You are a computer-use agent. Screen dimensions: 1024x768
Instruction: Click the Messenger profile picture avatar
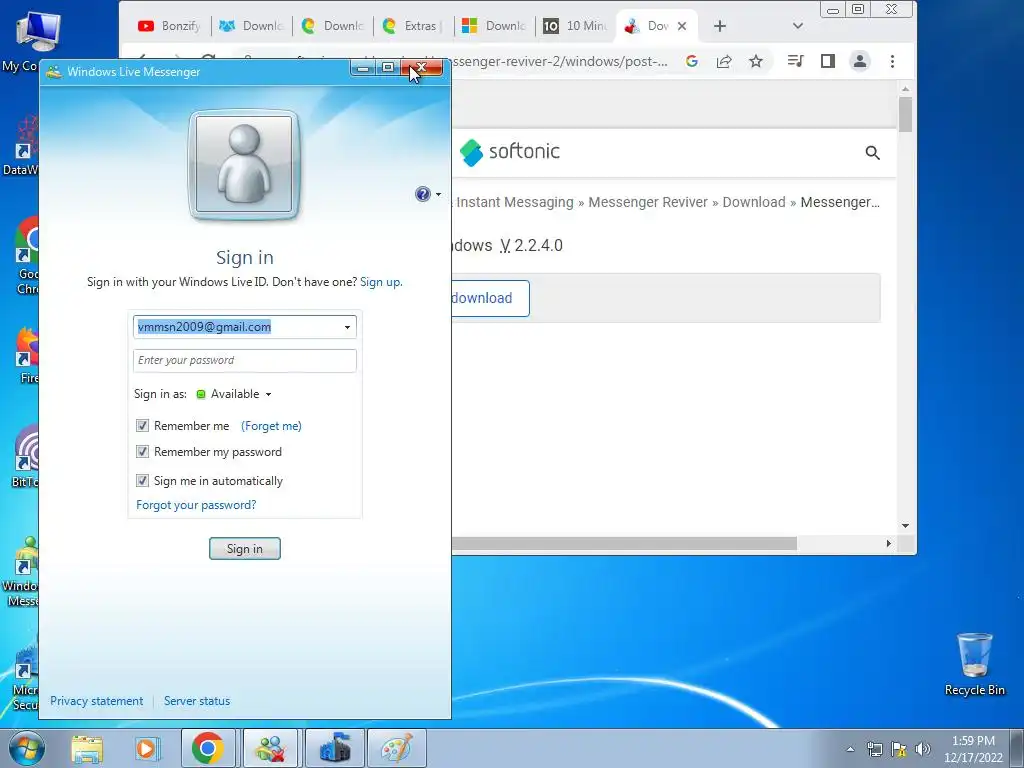coord(244,165)
